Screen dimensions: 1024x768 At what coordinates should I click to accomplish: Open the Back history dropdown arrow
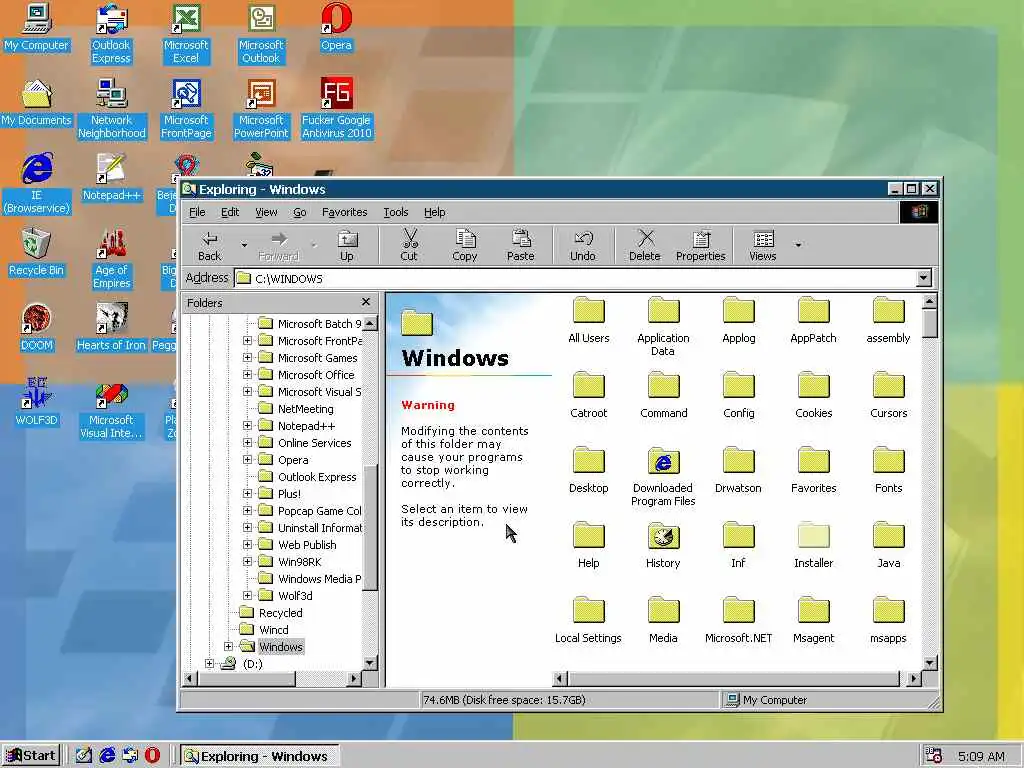coord(244,246)
